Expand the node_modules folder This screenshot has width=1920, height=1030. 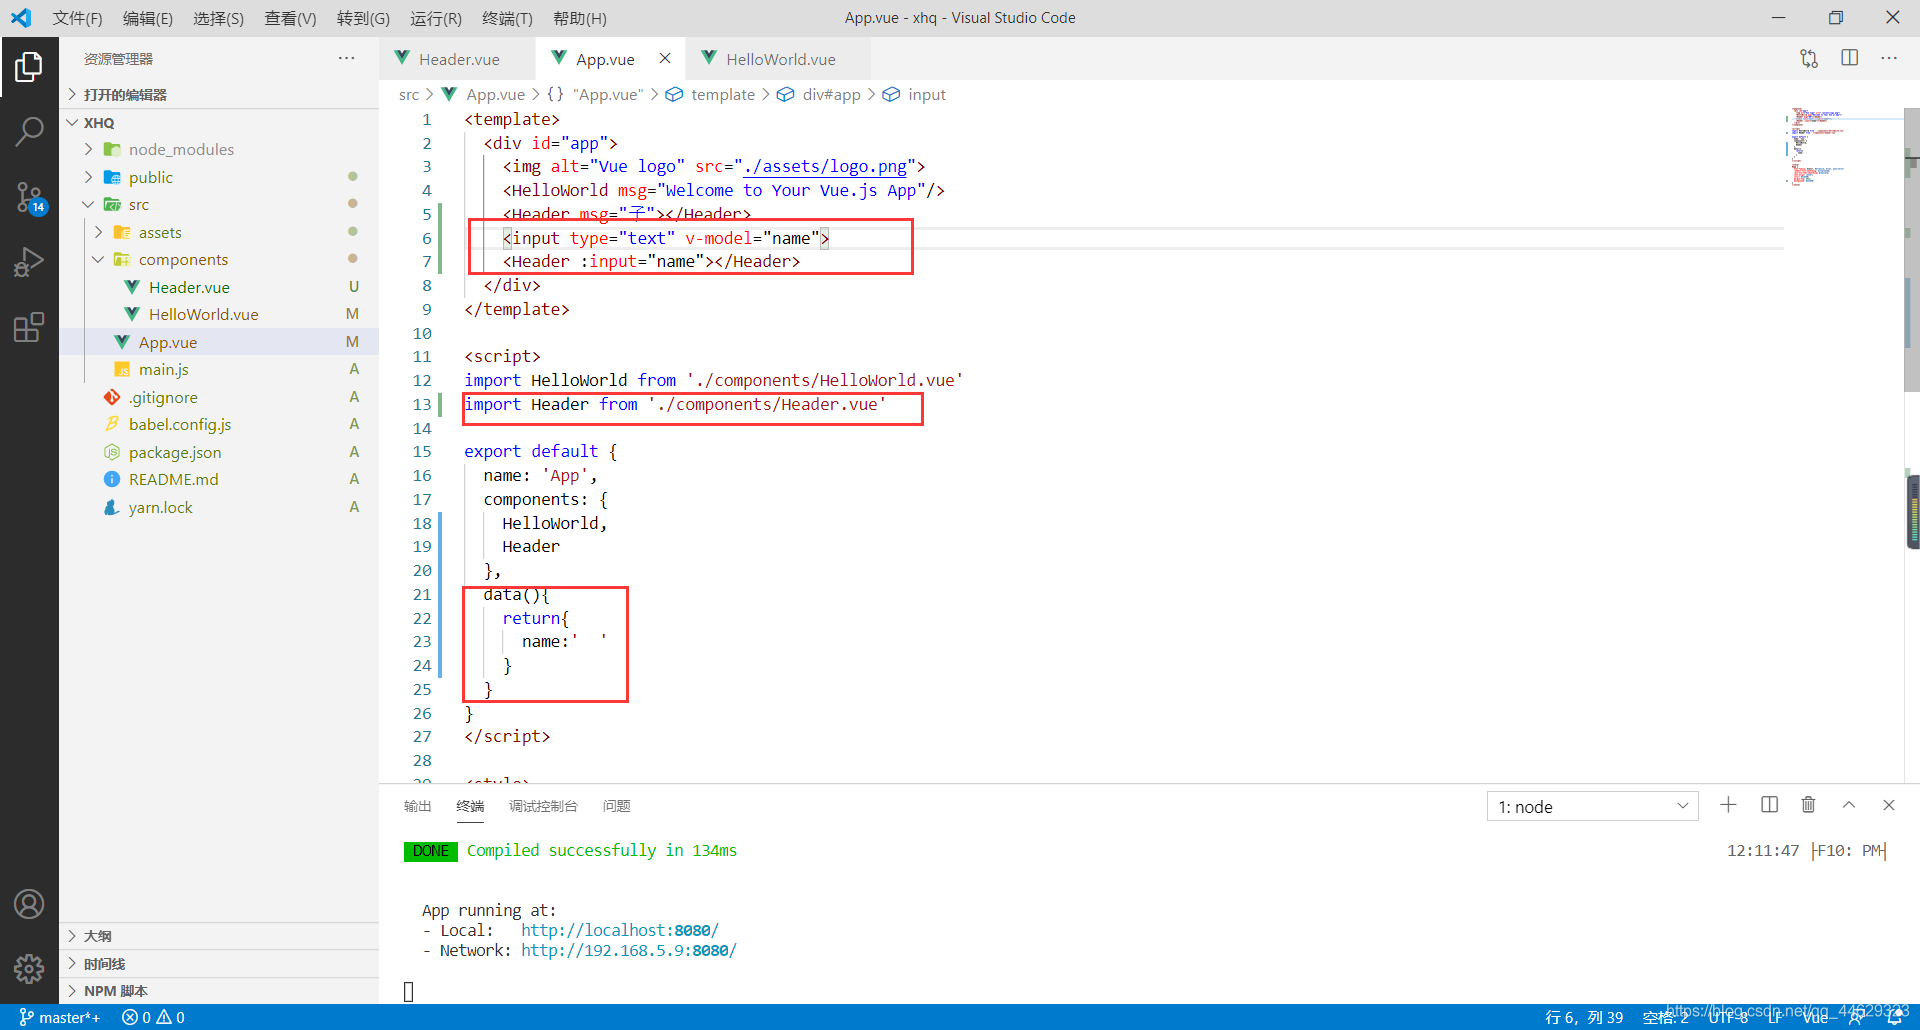coord(218,149)
